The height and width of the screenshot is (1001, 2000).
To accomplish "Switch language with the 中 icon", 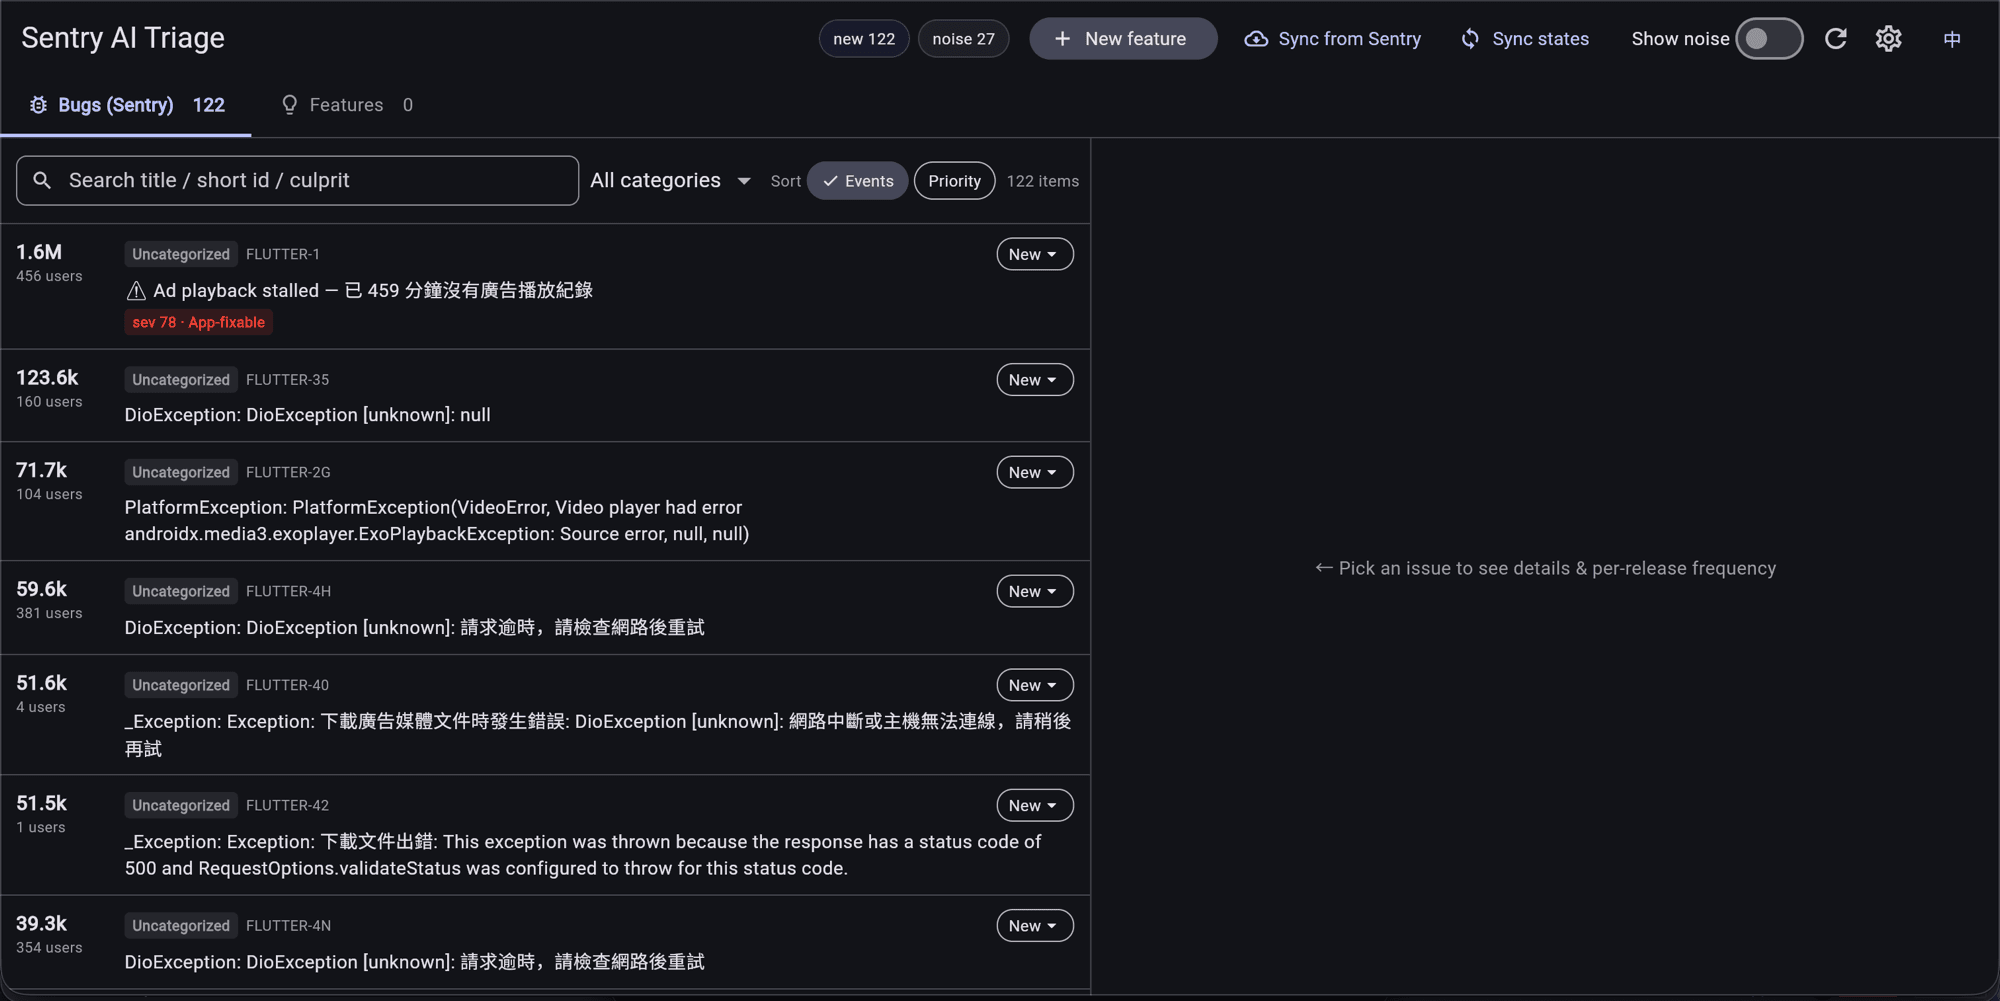I will click(x=1951, y=39).
